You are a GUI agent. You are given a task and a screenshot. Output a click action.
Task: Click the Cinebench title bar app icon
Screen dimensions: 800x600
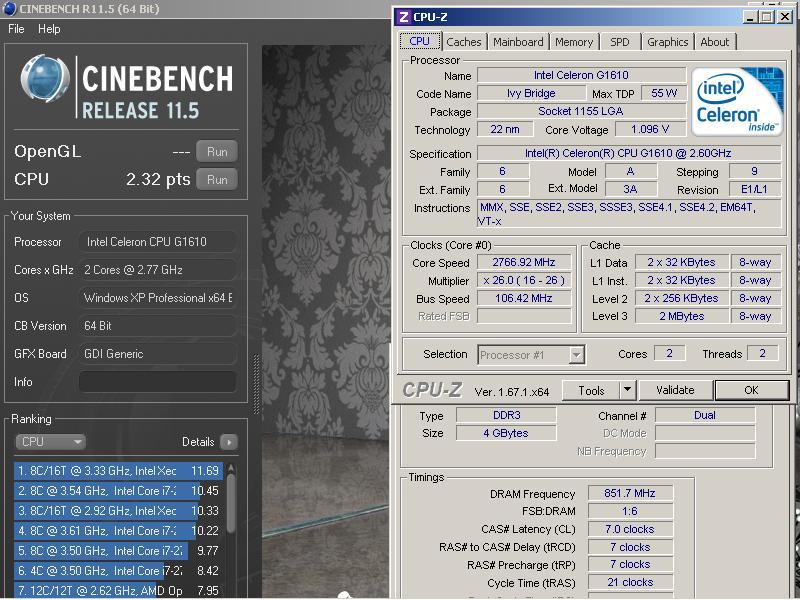[9, 9]
